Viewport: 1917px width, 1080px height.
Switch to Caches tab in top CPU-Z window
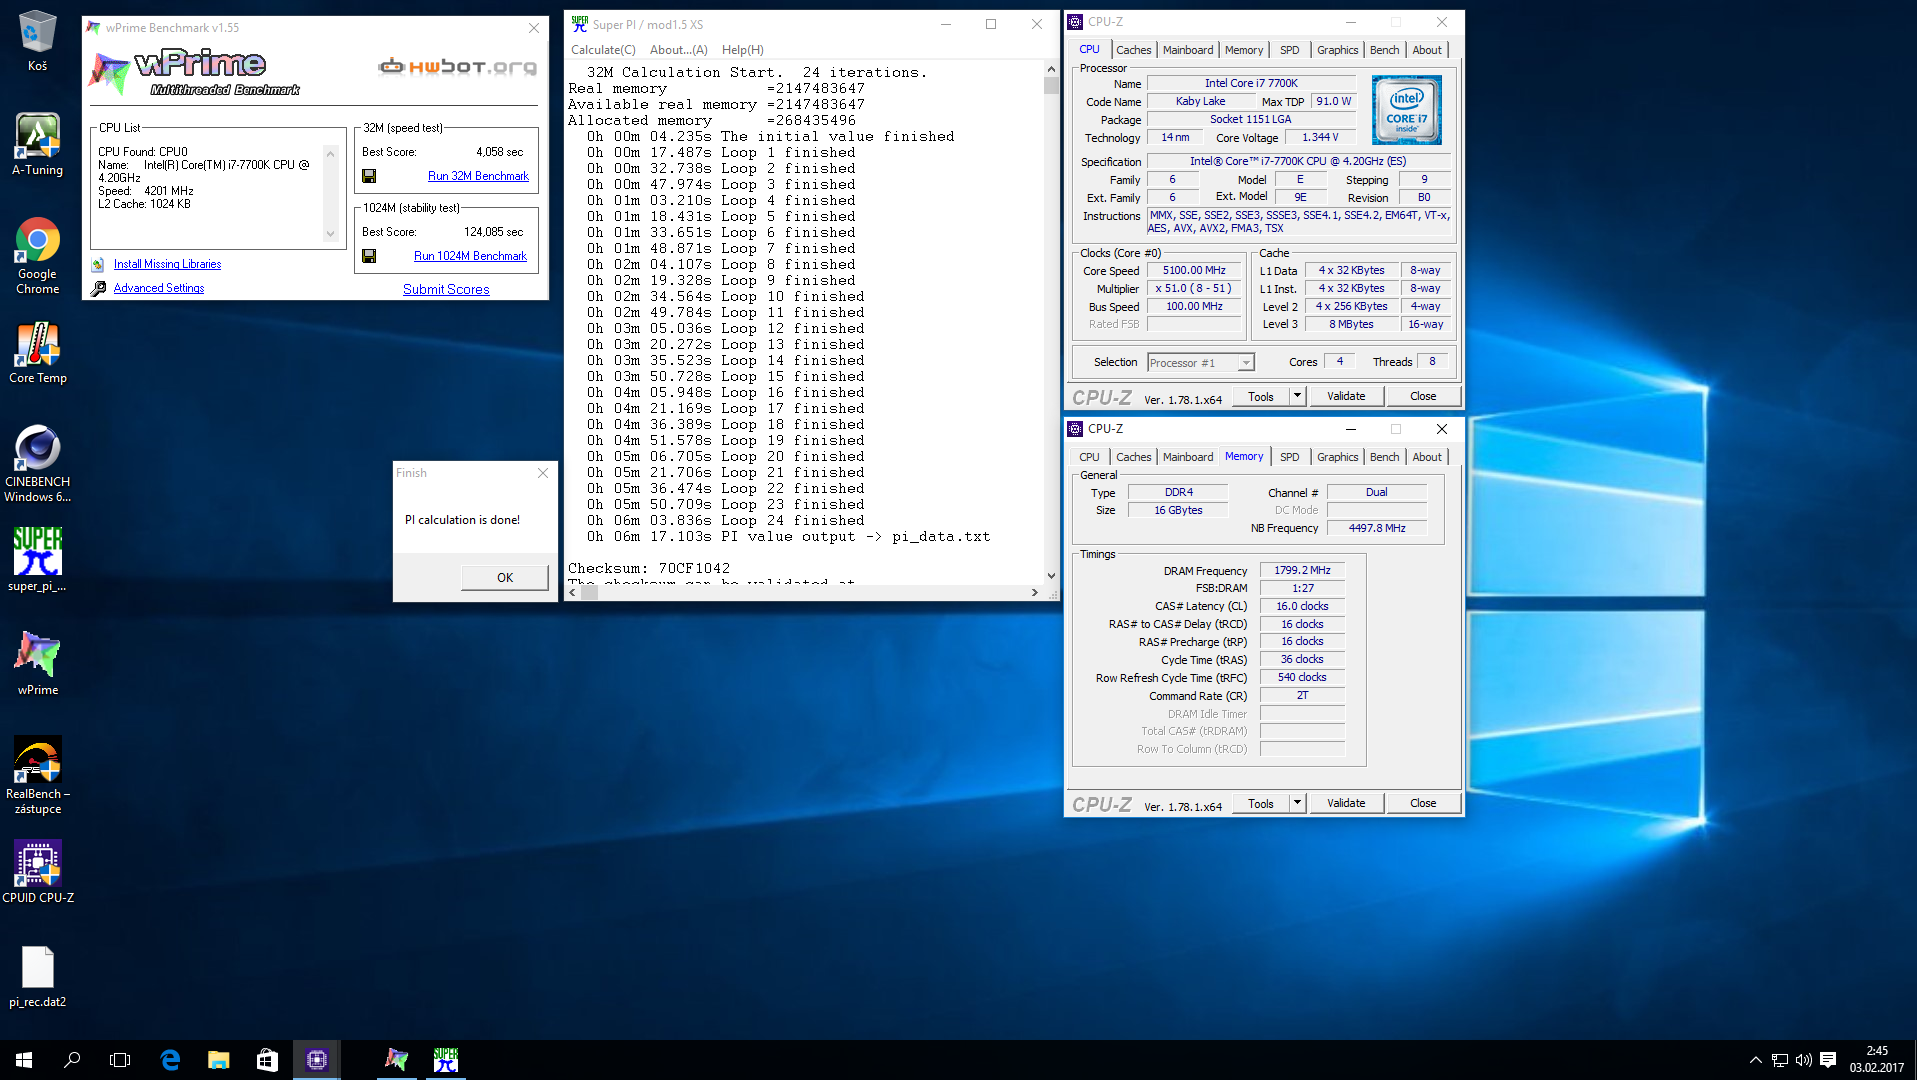pyautogui.click(x=1133, y=50)
